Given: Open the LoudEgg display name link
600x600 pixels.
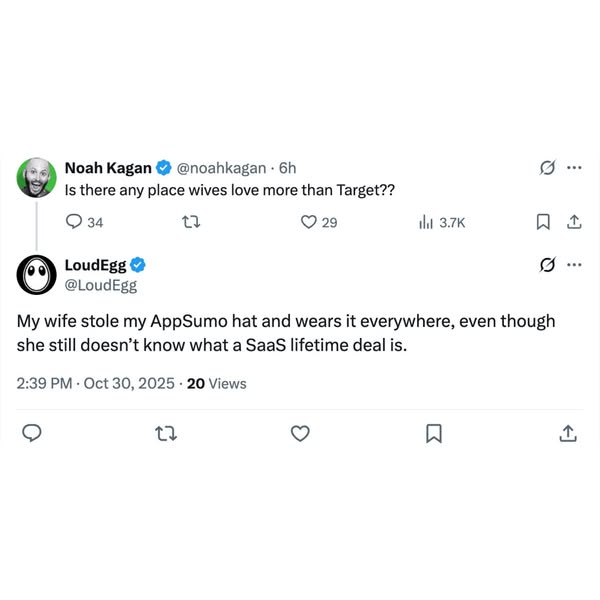Looking at the screenshot, I should pos(95,265).
